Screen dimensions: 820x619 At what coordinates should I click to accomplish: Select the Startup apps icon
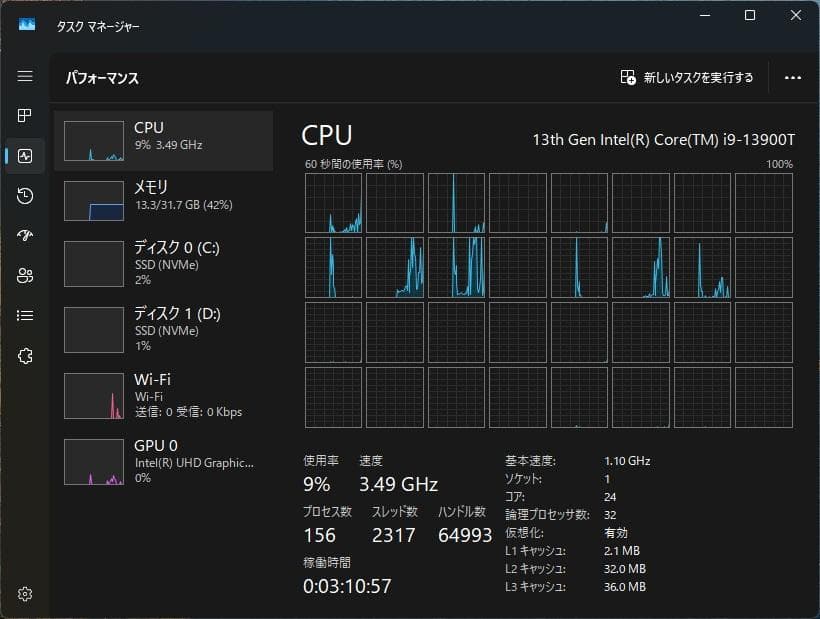pos(25,235)
